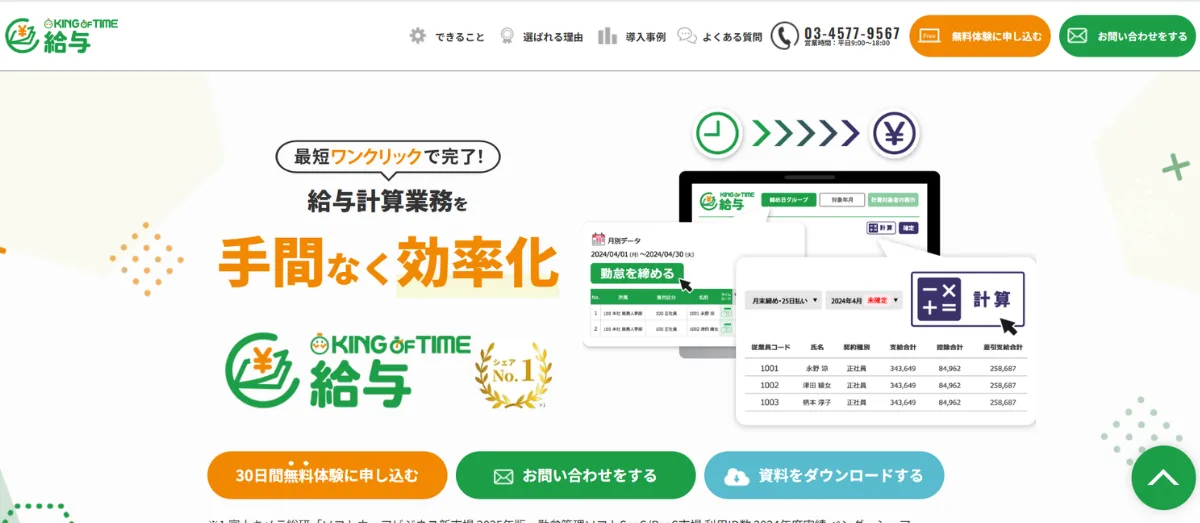Select the 対象年月 tab on monitor
The width and height of the screenshot is (1200, 523).
[841, 199]
